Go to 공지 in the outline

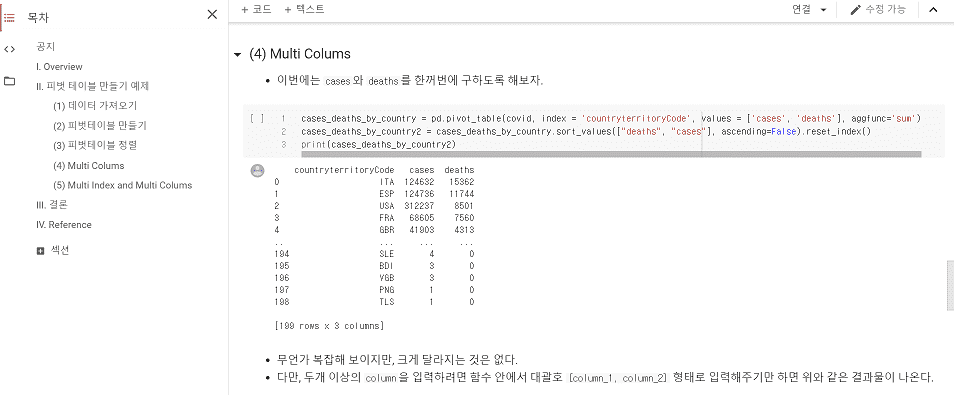[46, 47]
